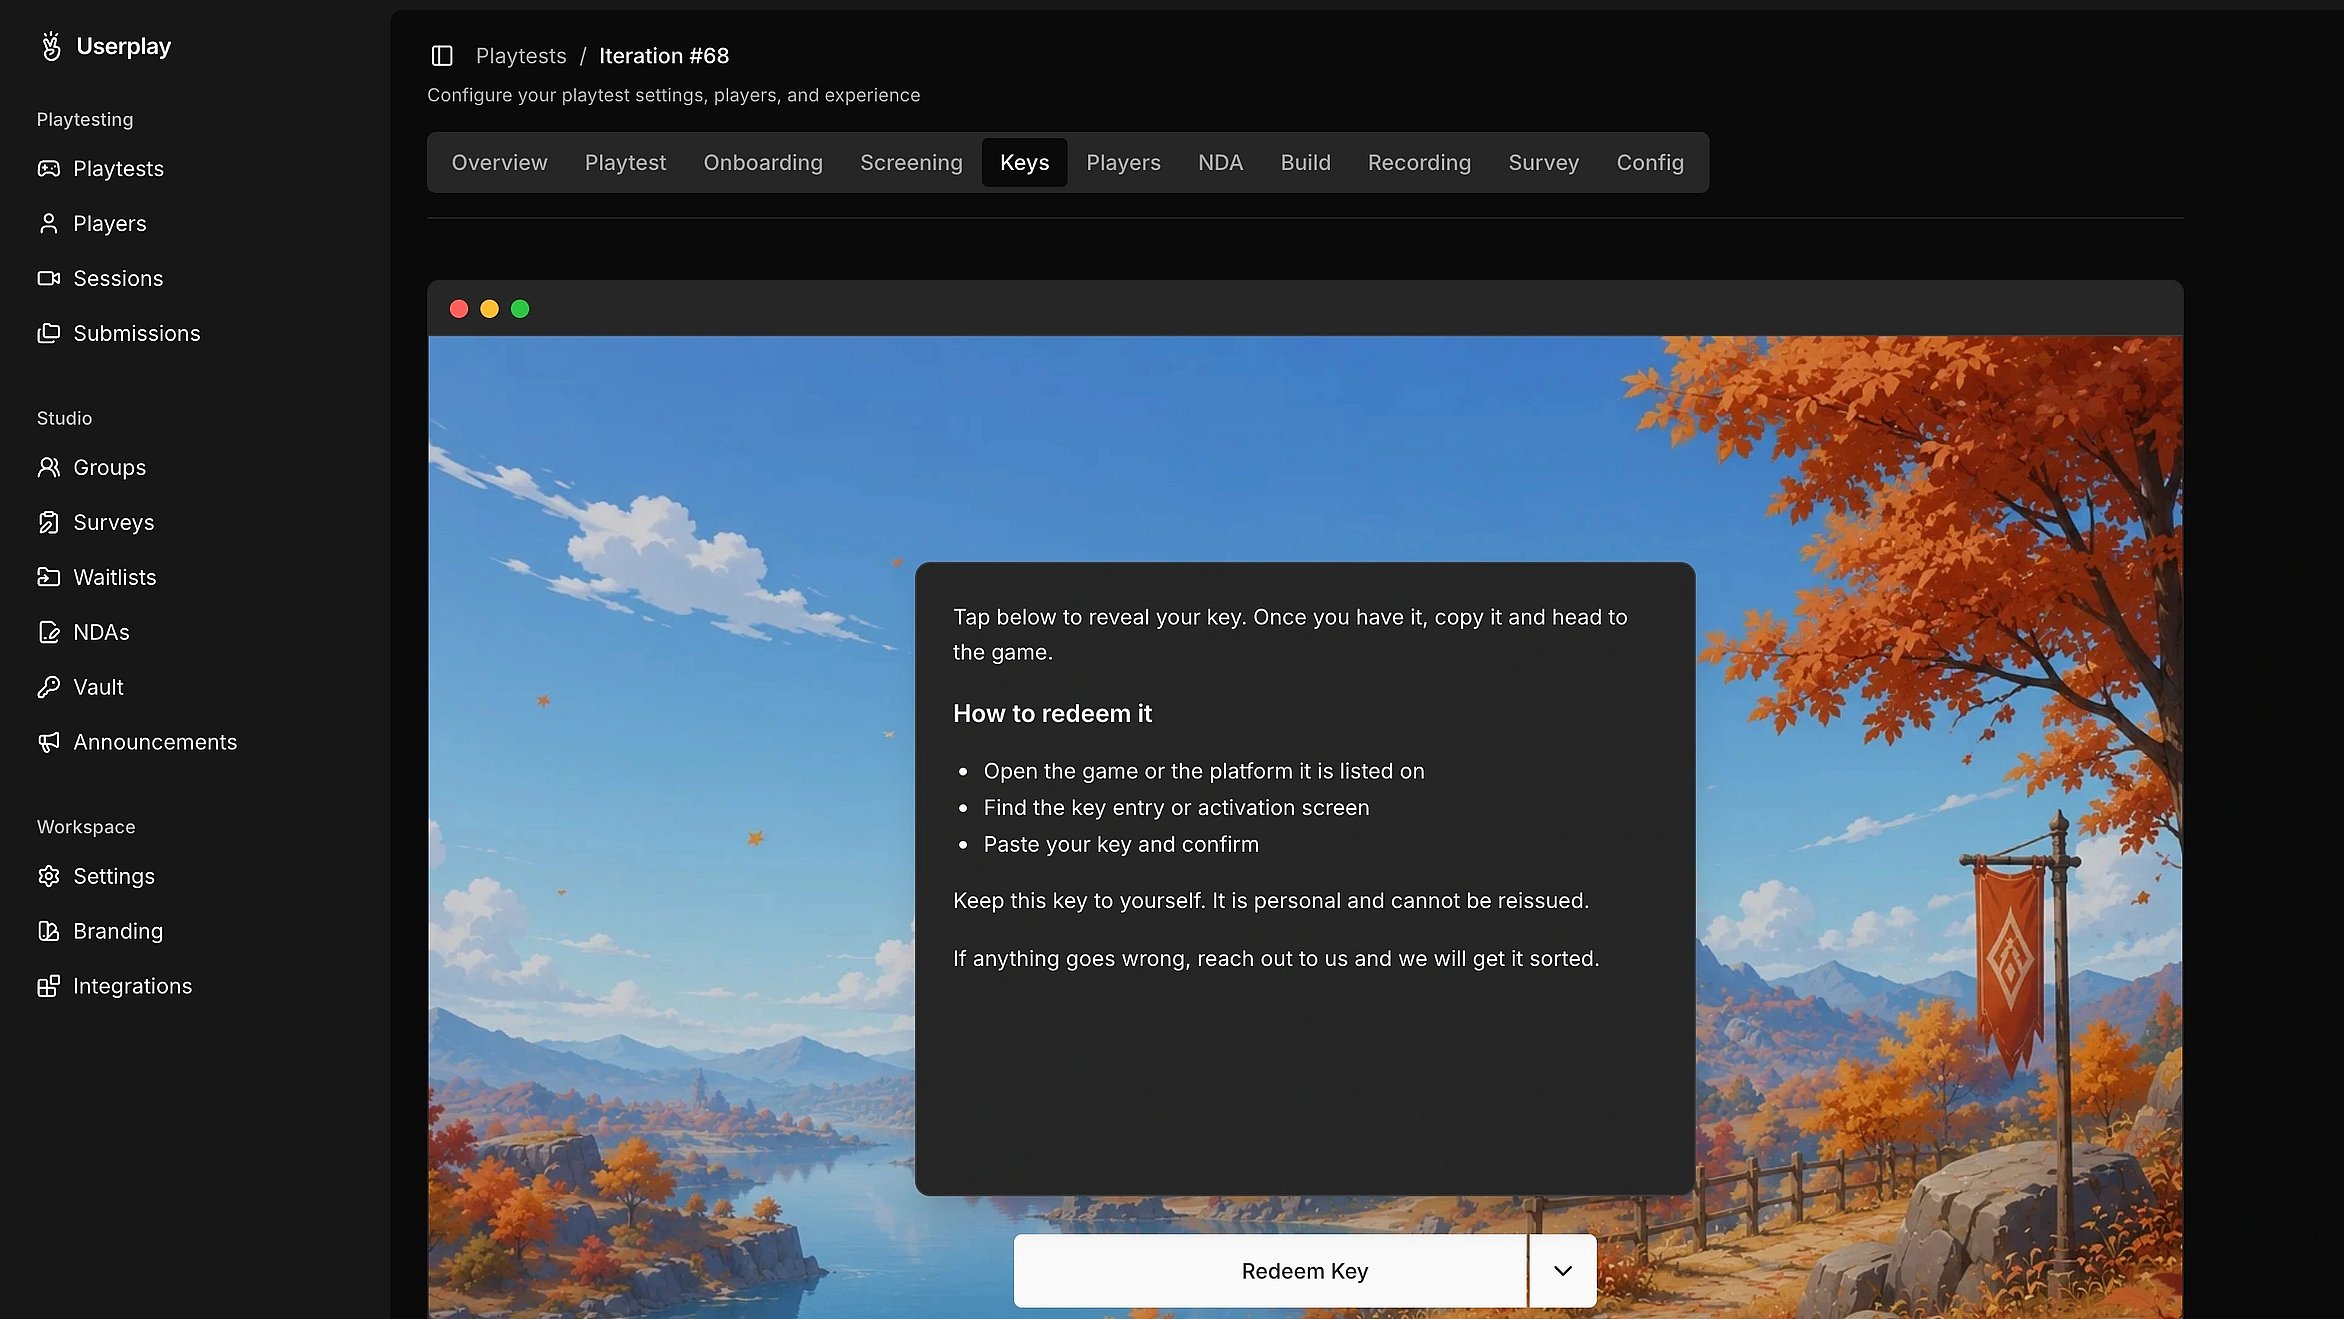Image resolution: width=2344 pixels, height=1319 pixels.
Task: Click the Sessions camera icon
Action: 49,278
